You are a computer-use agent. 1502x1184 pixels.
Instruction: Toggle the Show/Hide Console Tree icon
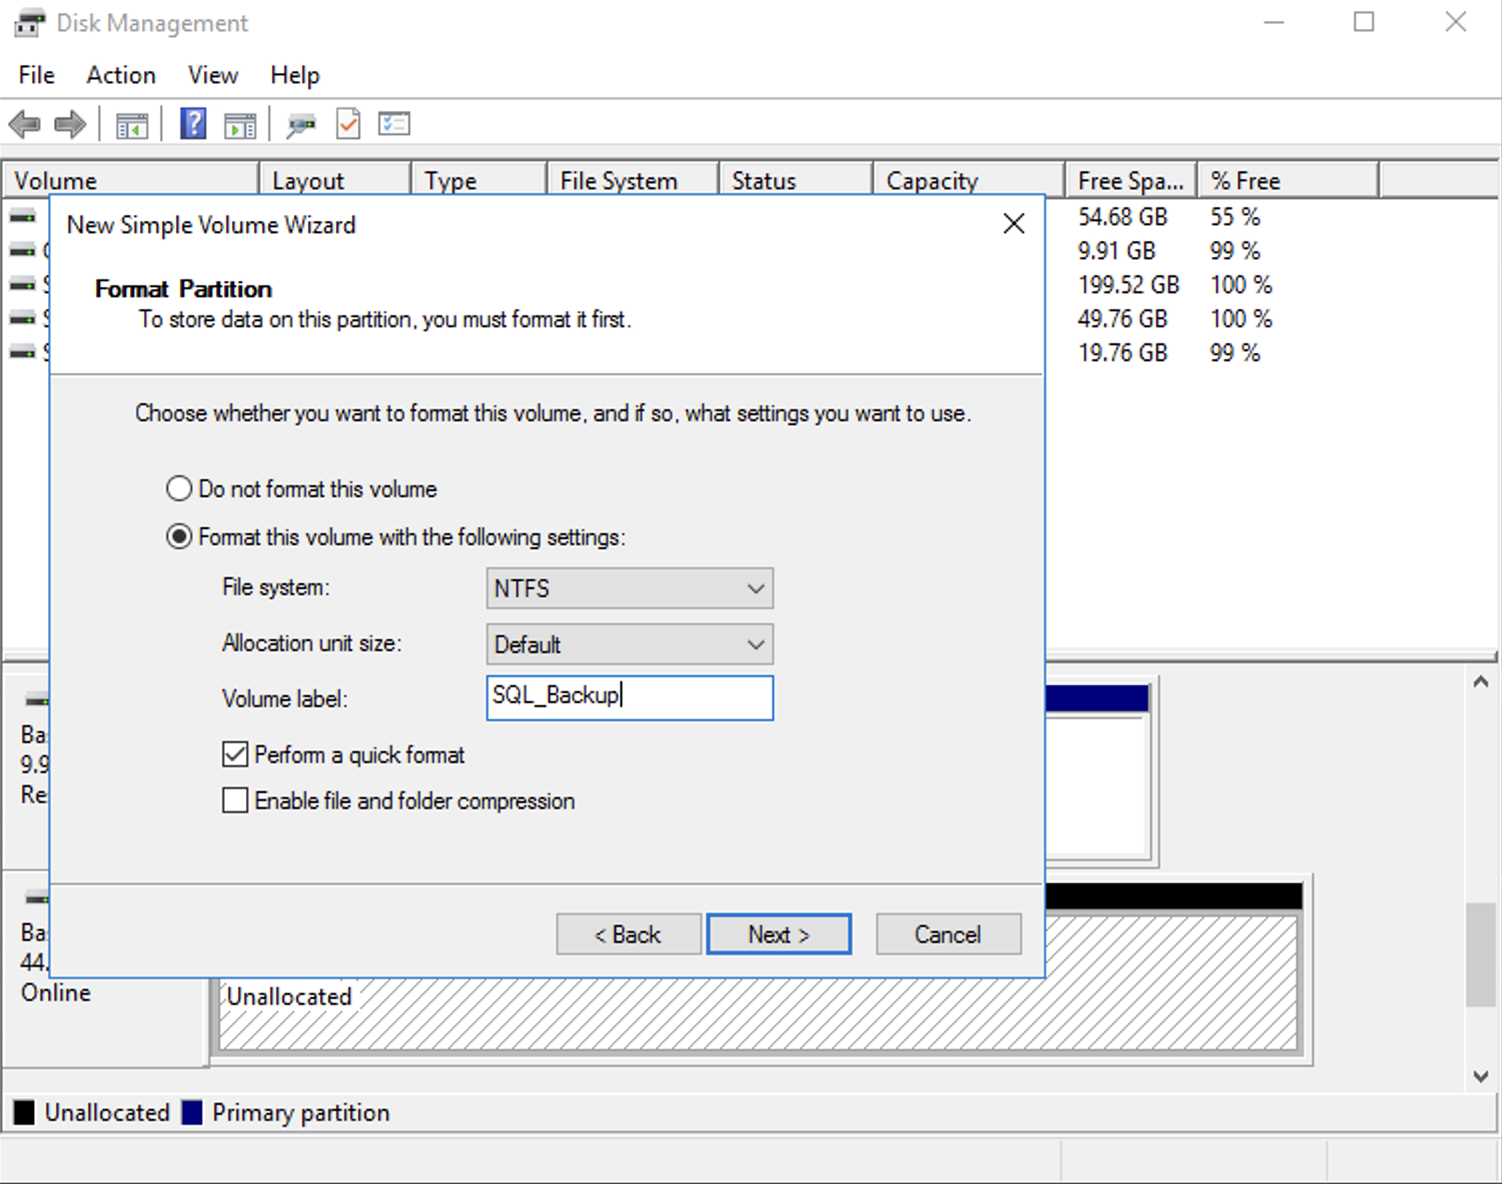(131, 123)
